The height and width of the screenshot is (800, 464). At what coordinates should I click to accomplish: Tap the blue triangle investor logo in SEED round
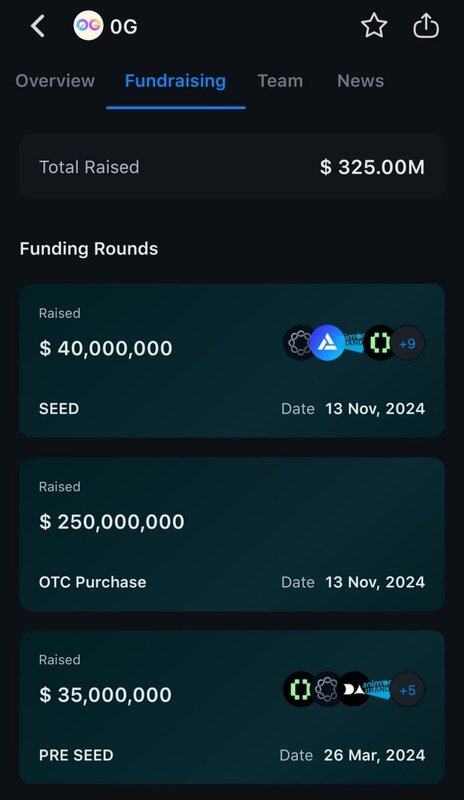point(327,343)
